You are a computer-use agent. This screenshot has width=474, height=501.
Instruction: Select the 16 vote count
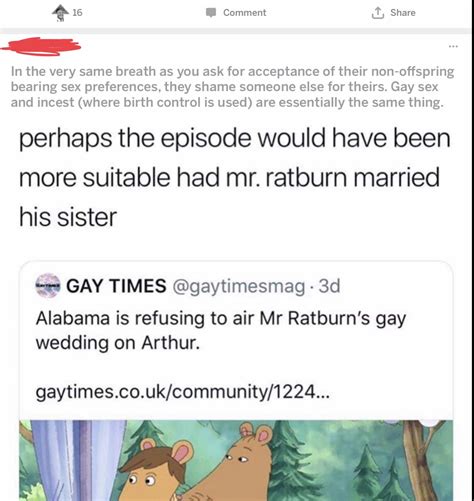click(x=77, y=13)
